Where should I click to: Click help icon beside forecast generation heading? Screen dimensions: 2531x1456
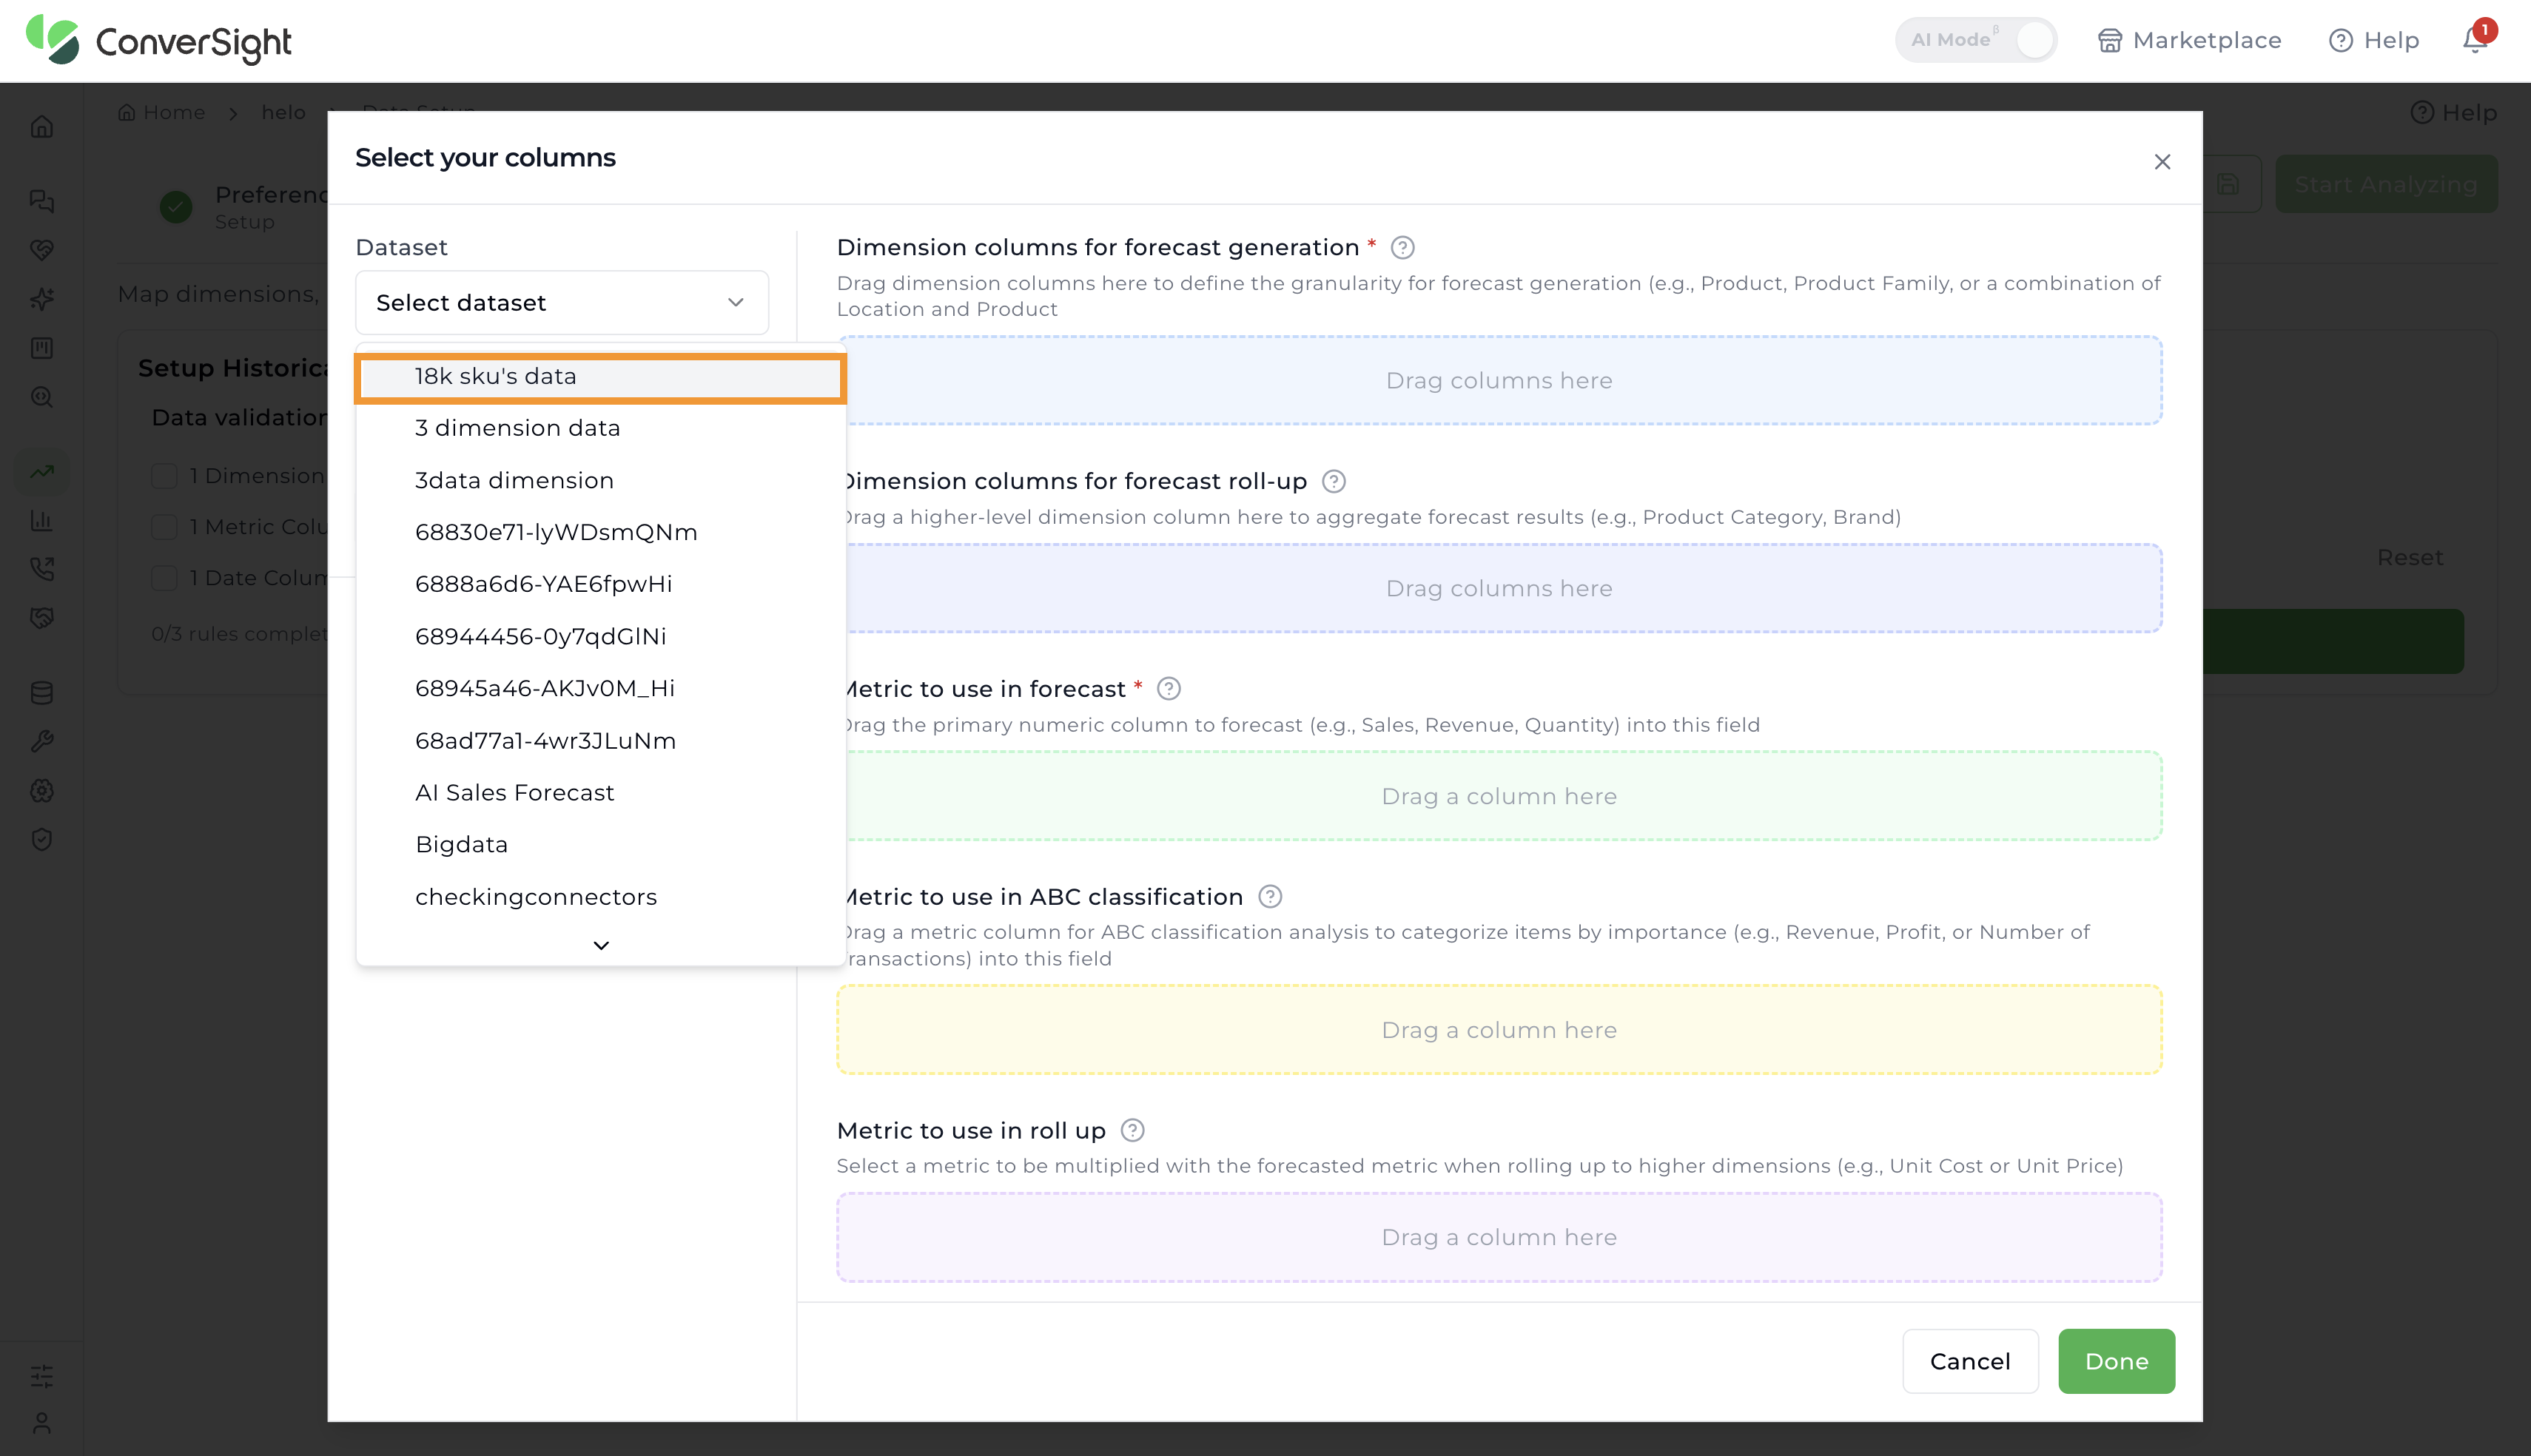click(x=1403, y=247)
